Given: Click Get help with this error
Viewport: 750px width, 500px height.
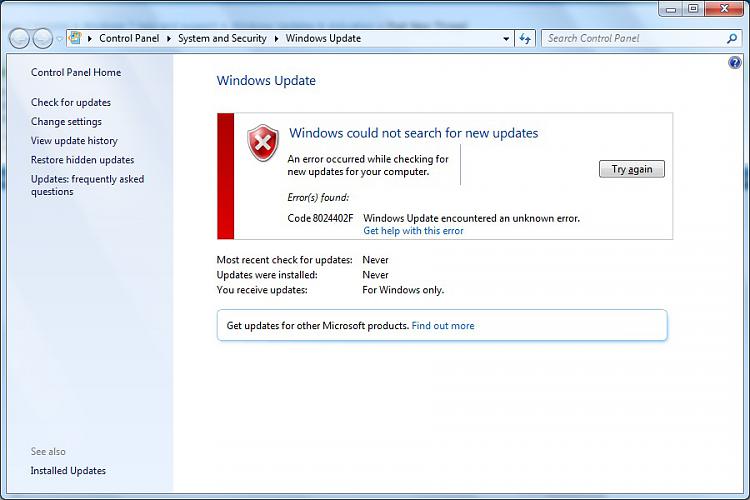Looking at the screenshot, I should coord(413,231).
